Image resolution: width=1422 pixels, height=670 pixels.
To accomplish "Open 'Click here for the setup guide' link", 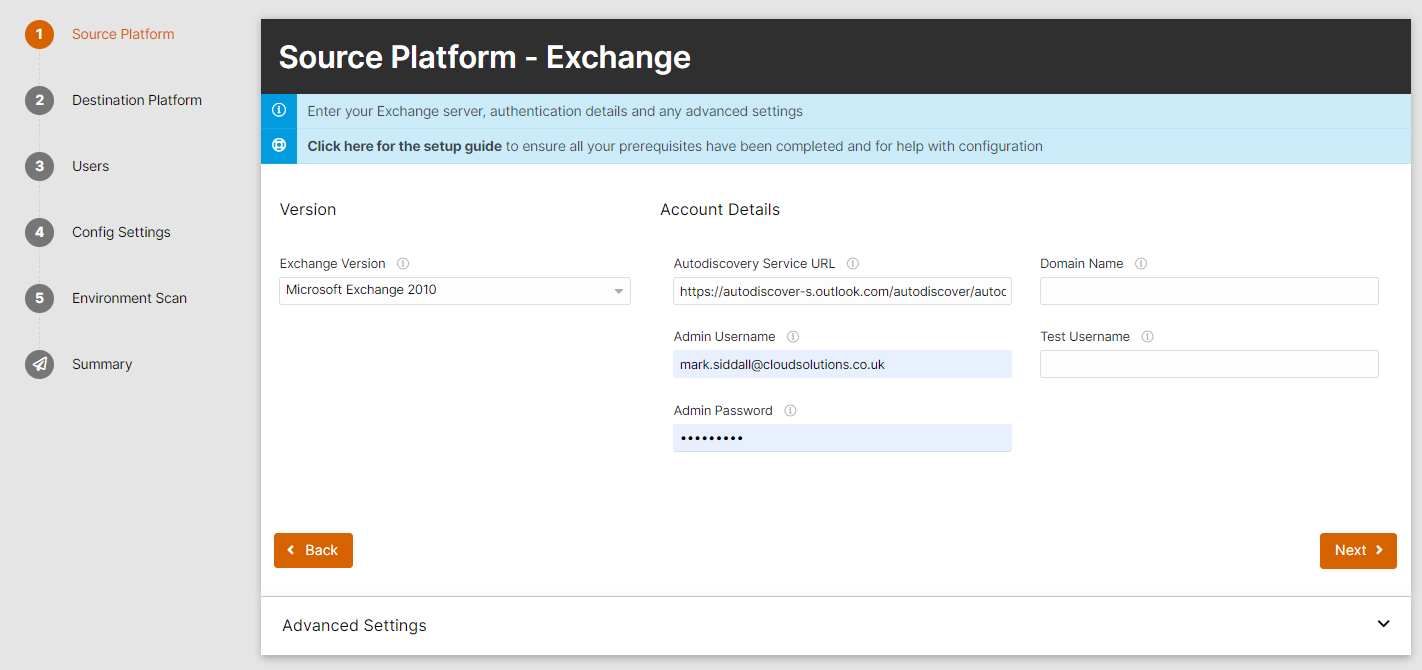I will 404,146.
